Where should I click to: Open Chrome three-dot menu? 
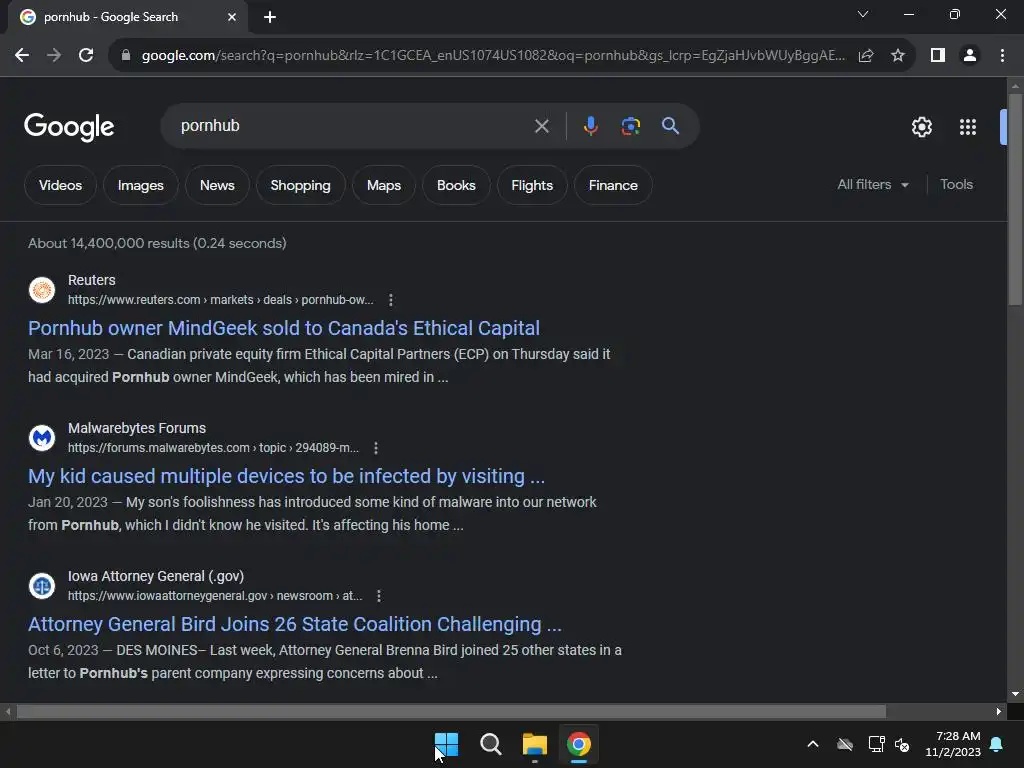[x=1002, y=56]
